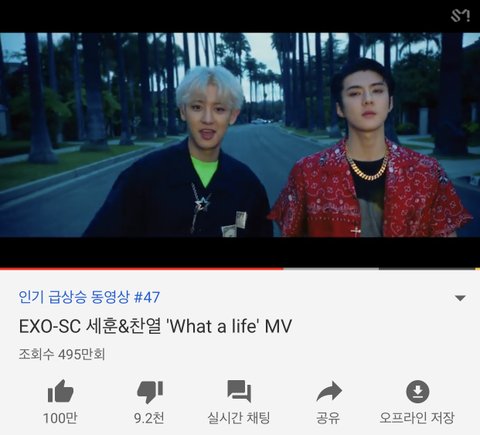Click the EXO-SC 'What a life' MV title
This screenshot has width=480, height=435.
pos(155,326)
